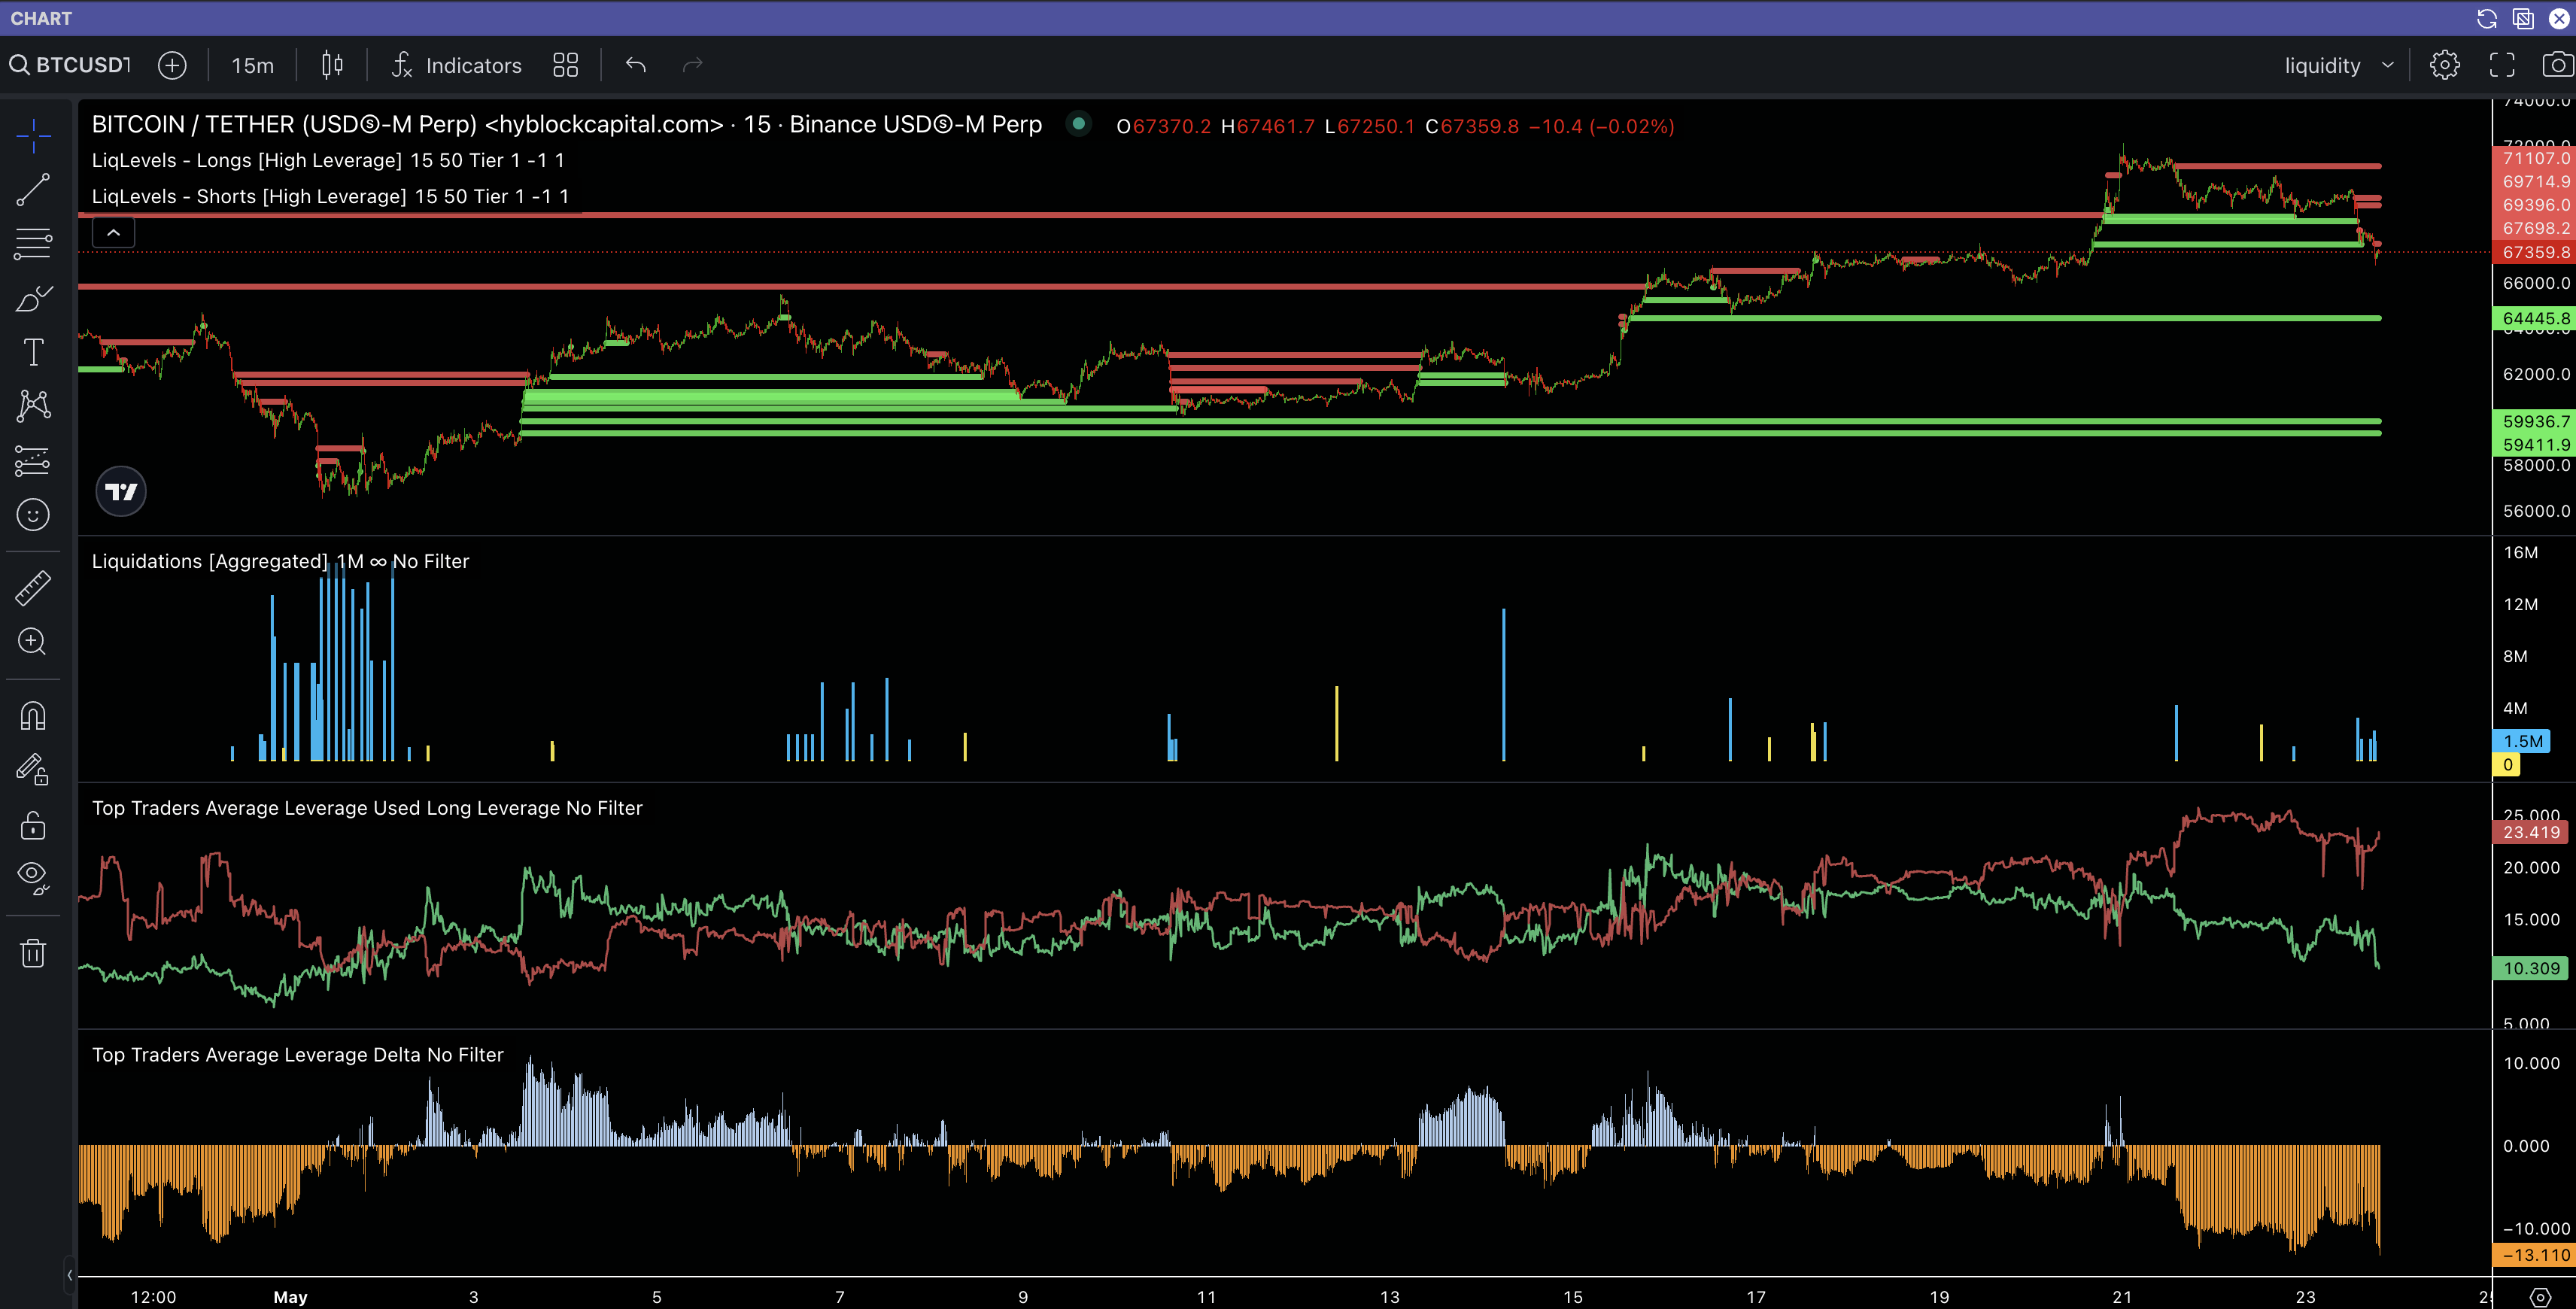This screenshot has width=2576, height=1309.
Task: Toggle lock all drawing tools
Action: point(33,825)
